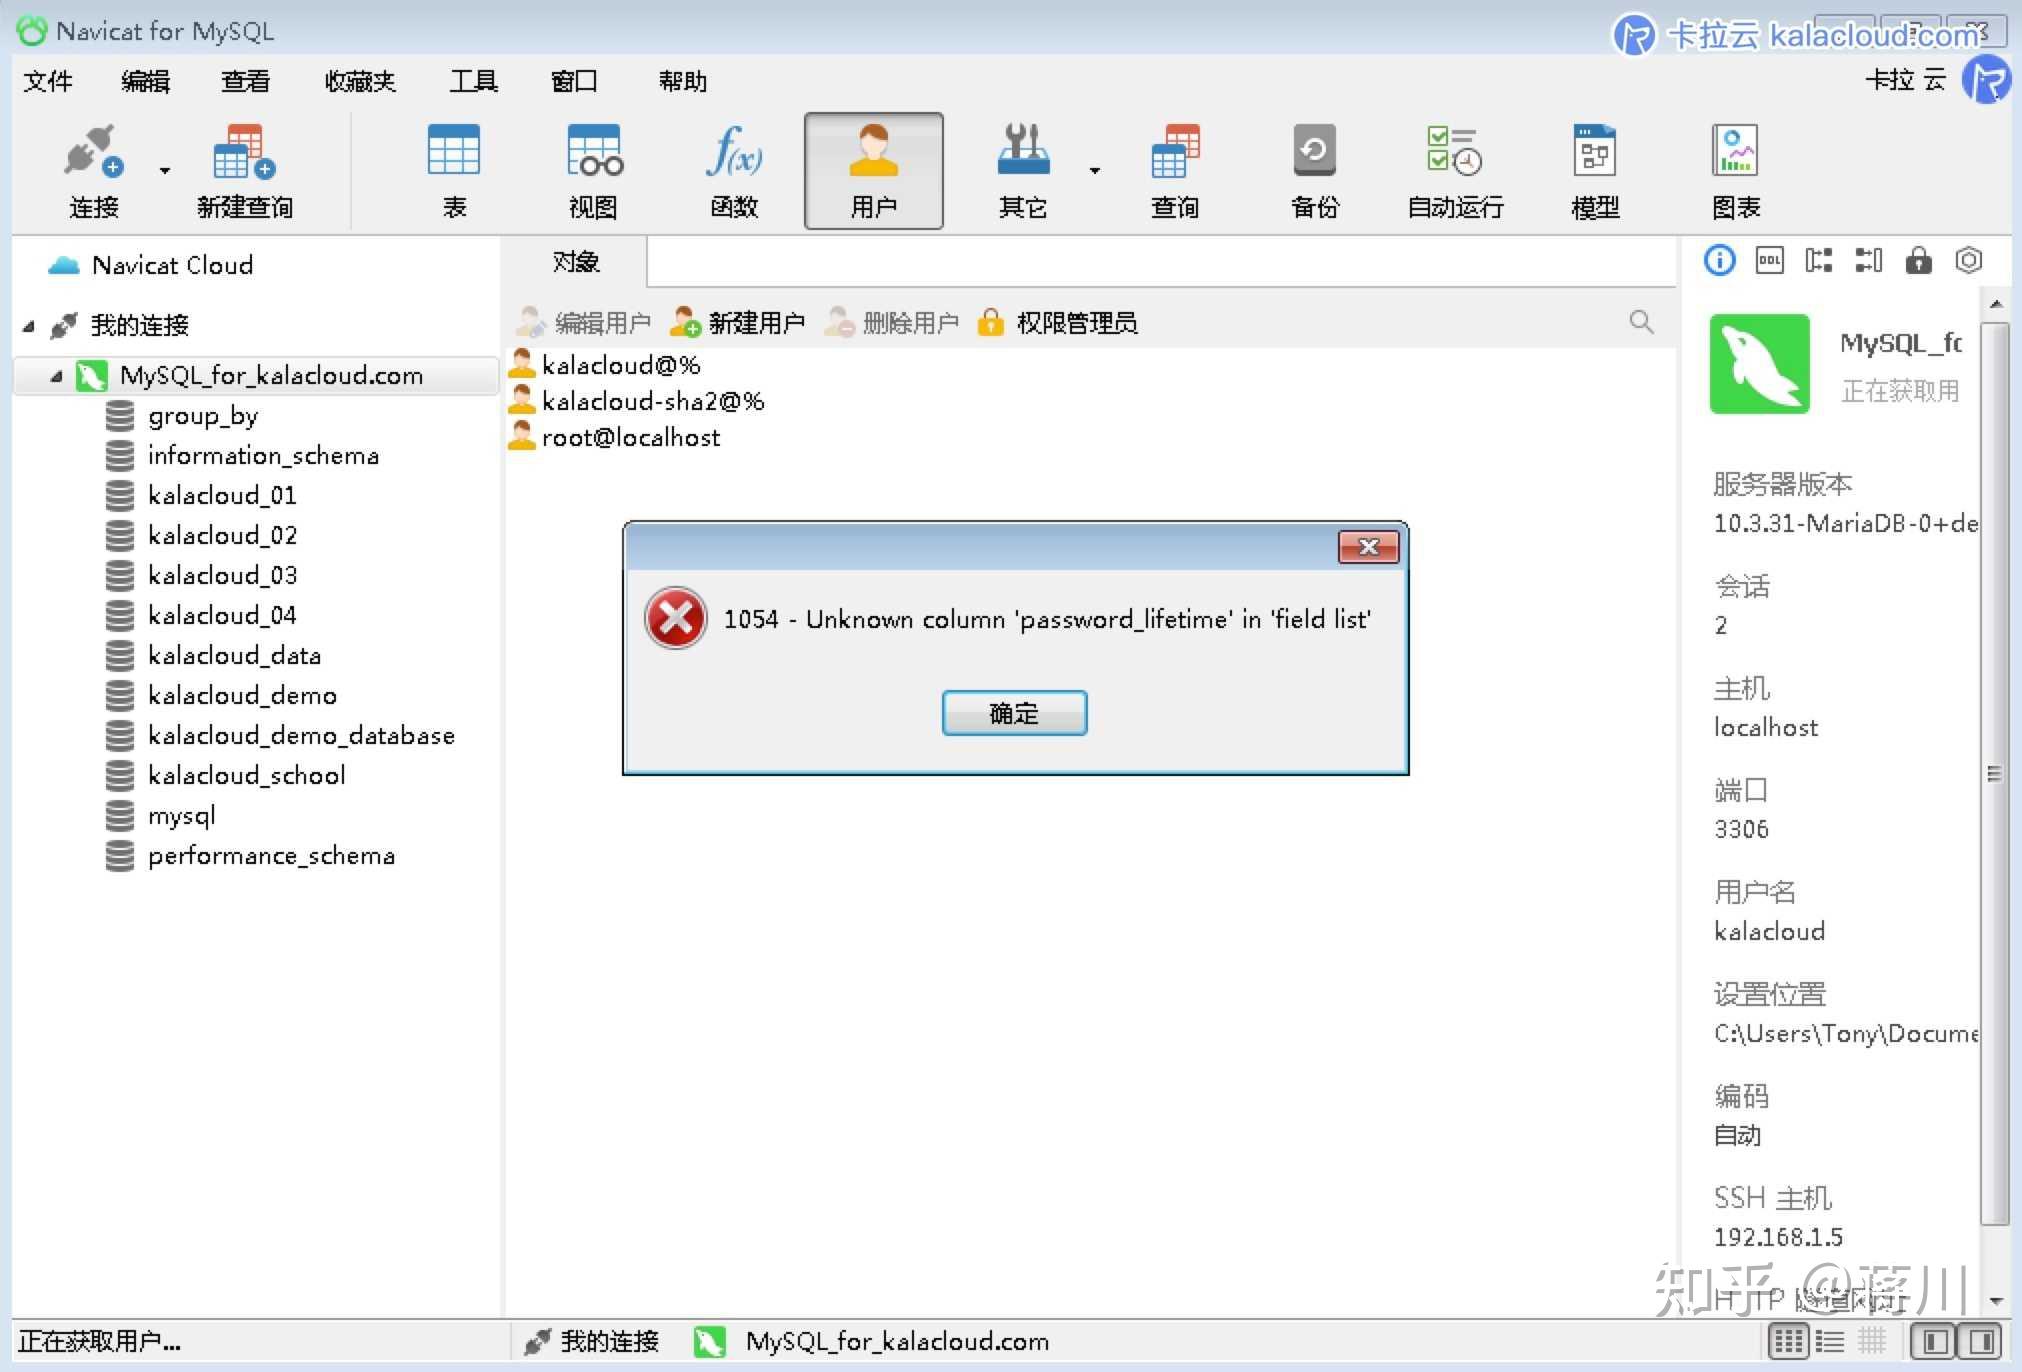Switch to detail view in status bar
This screenshot has height=1372, width=2022.
coord(1872,1341)
